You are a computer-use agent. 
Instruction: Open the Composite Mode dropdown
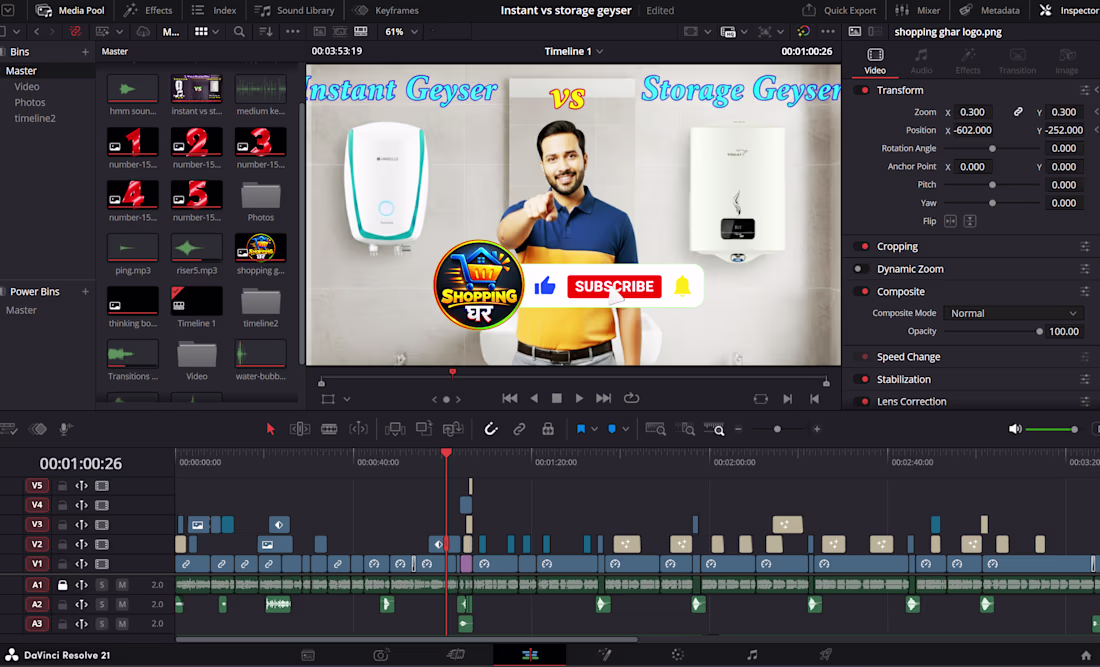pyautogui.click(x=1013, y=313)
